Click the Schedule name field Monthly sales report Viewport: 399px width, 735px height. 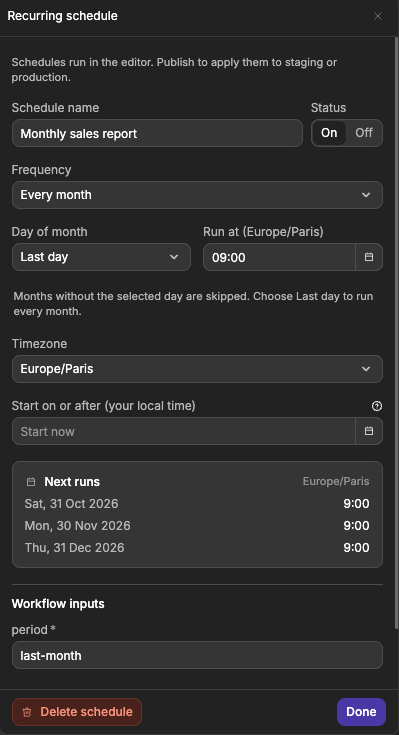coord(157,133)
